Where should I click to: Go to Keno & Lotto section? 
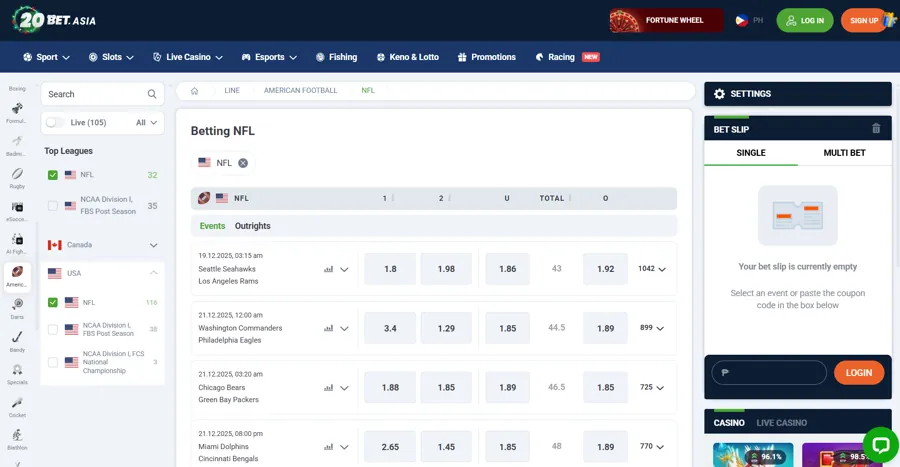tap(408, 57)
